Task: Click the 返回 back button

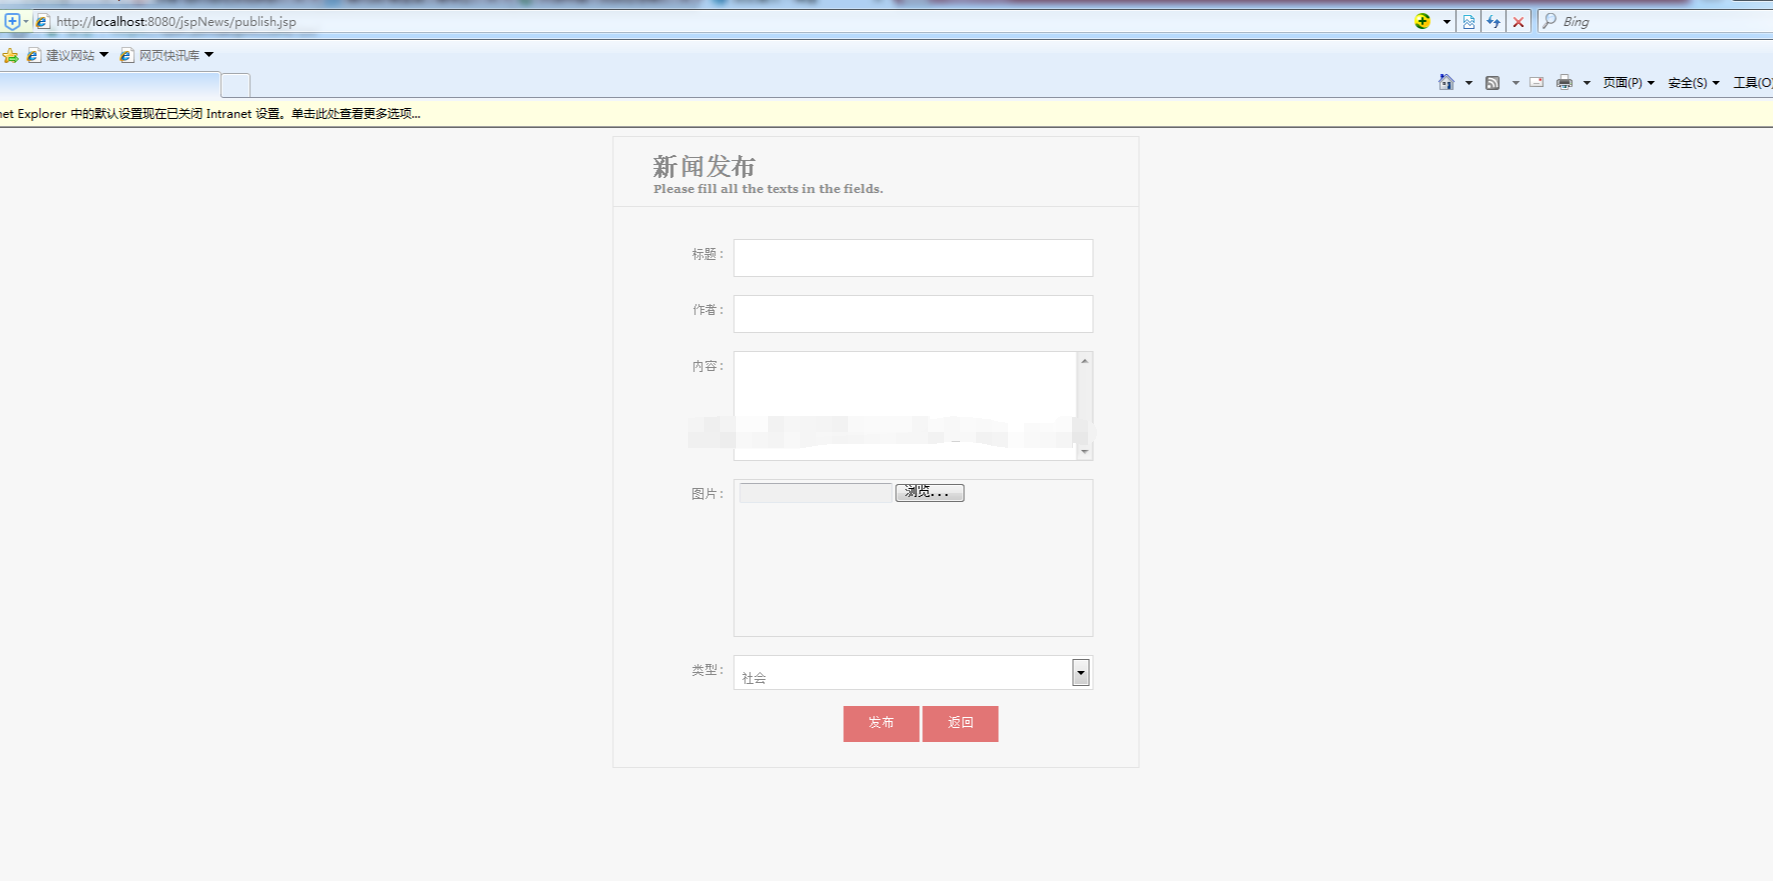Action: [x=960, y=723]
